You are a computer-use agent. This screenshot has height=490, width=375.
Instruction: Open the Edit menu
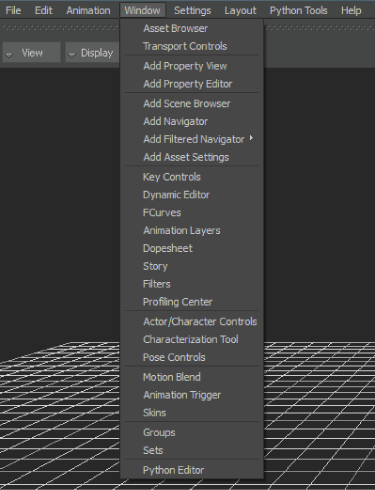click(x=43, y=10)
